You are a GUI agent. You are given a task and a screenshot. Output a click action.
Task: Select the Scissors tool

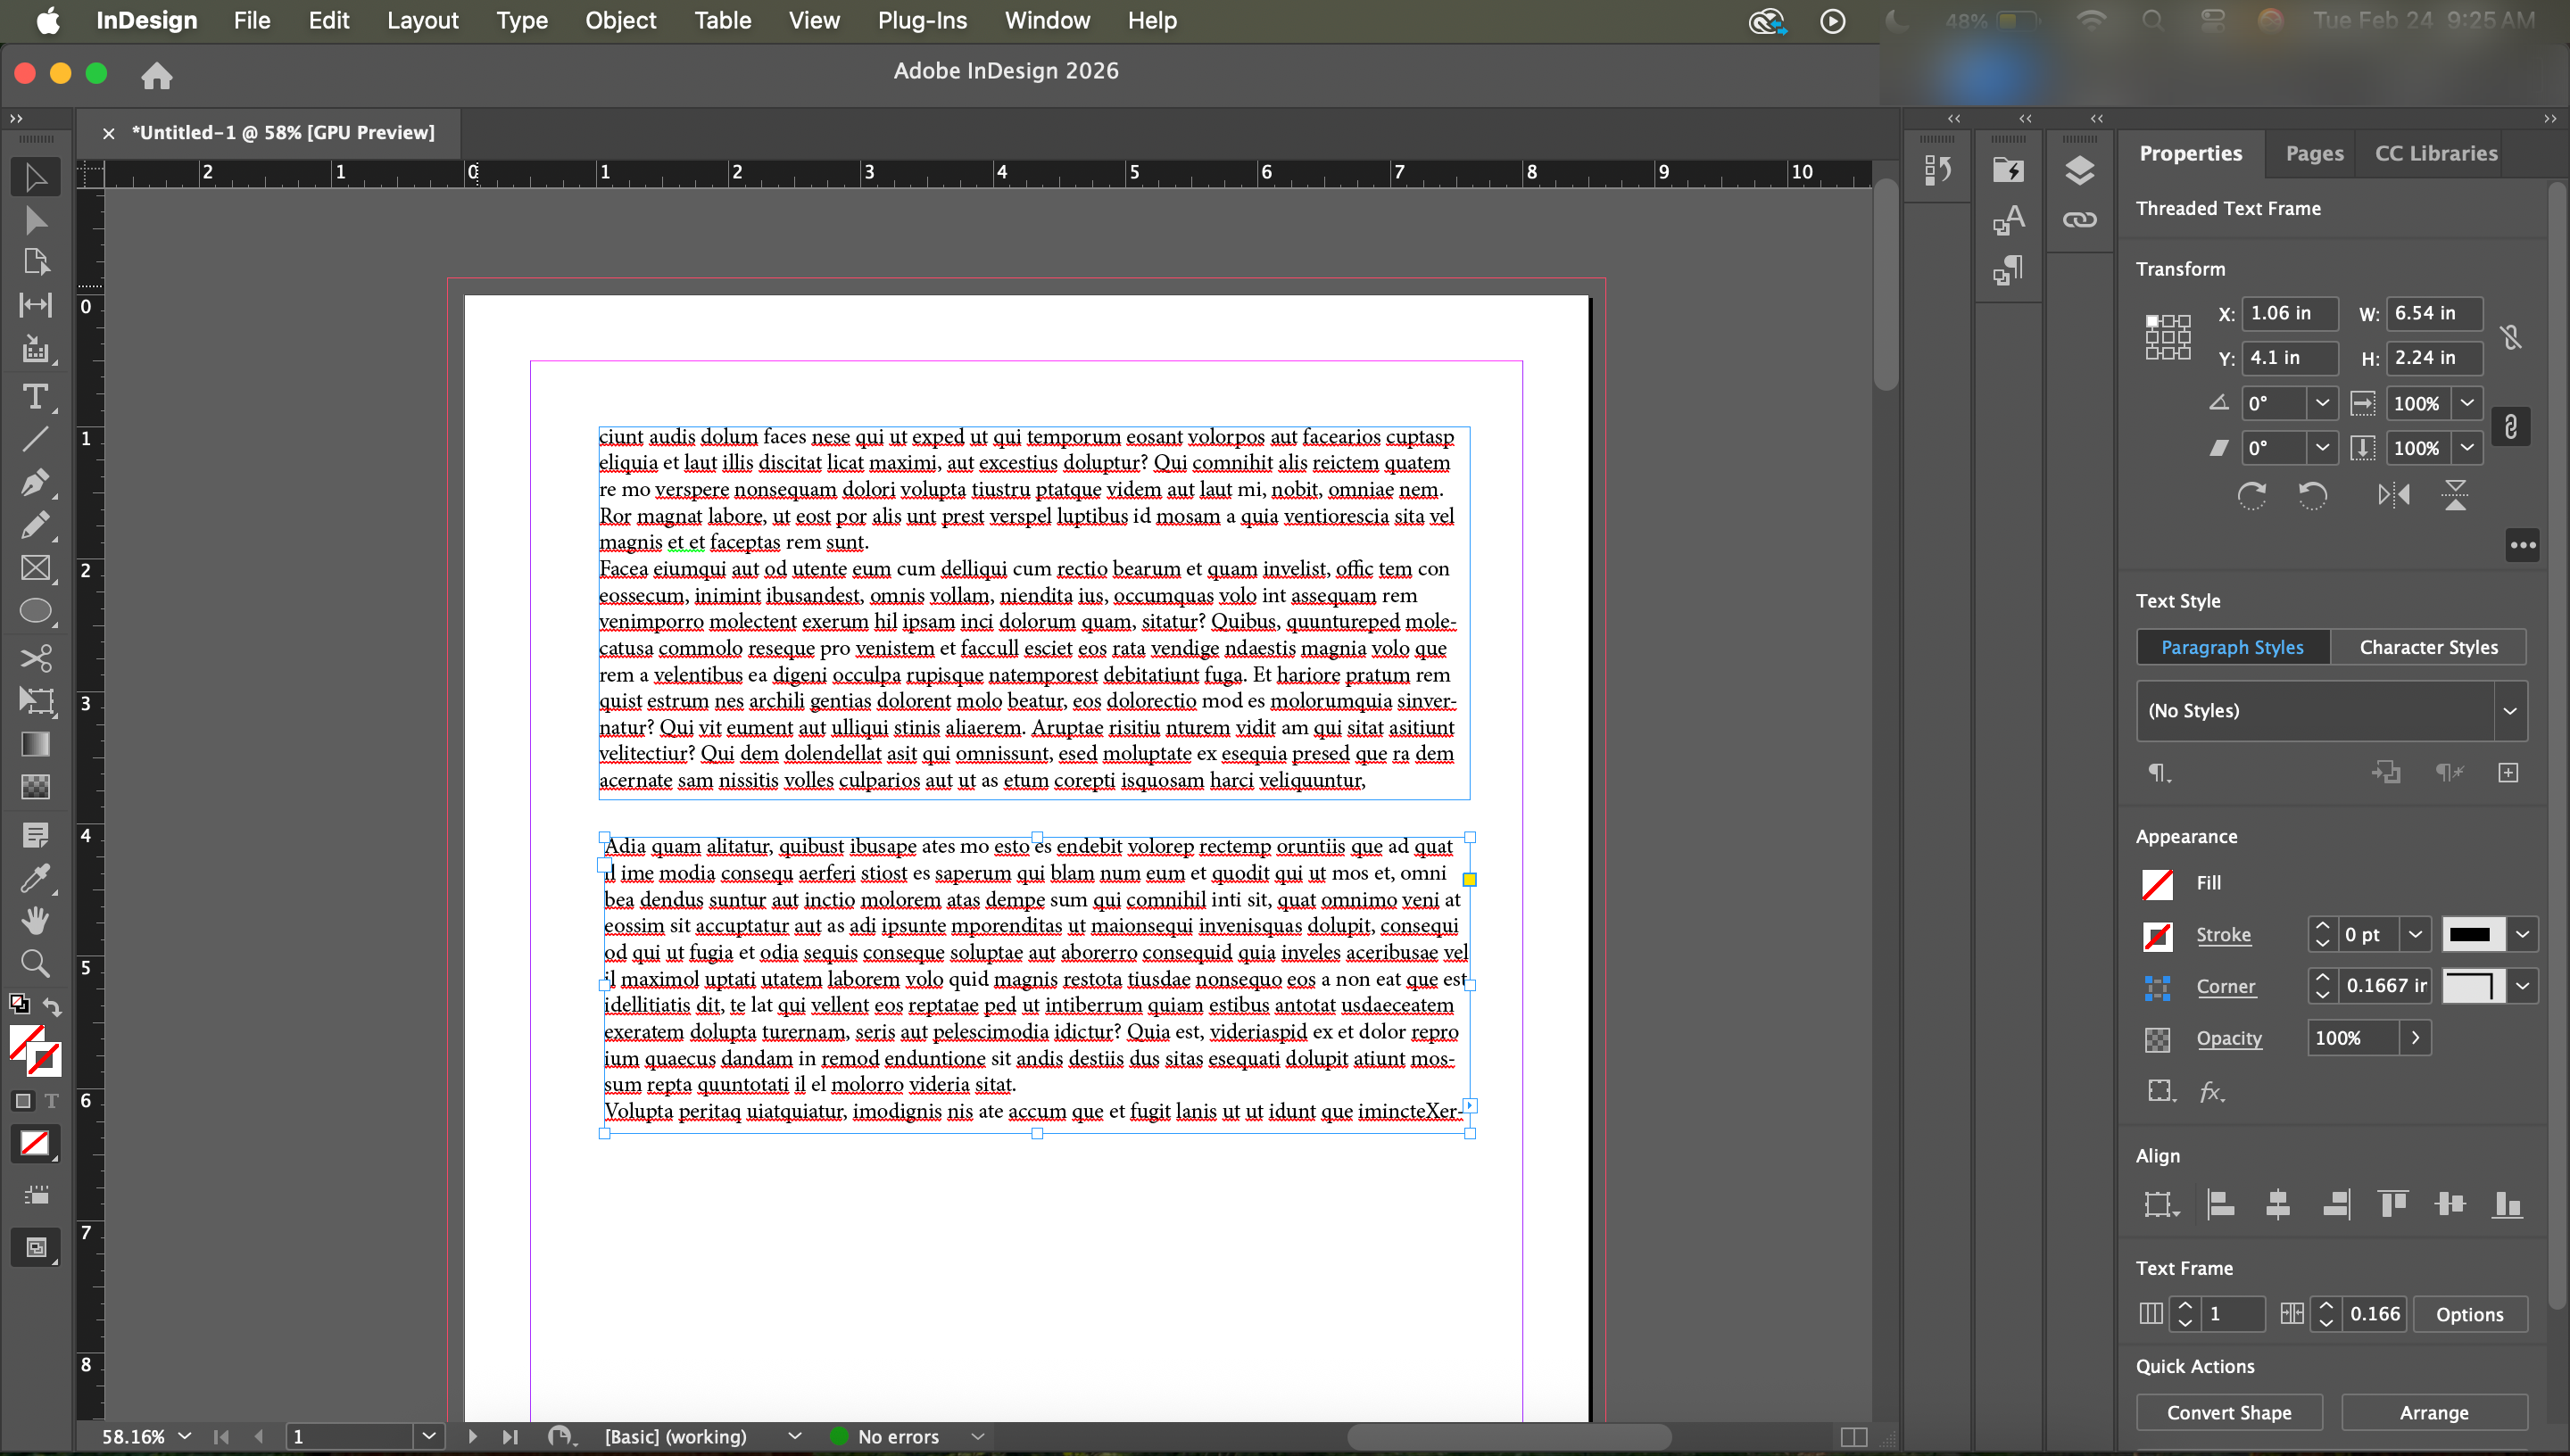click(35, 657)
